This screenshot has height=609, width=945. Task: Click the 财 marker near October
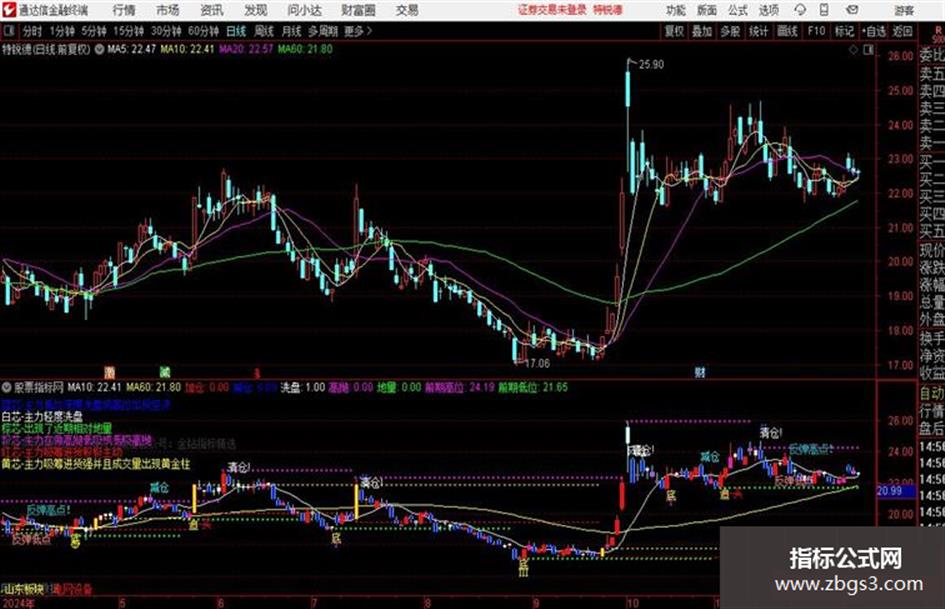[700, 372]
